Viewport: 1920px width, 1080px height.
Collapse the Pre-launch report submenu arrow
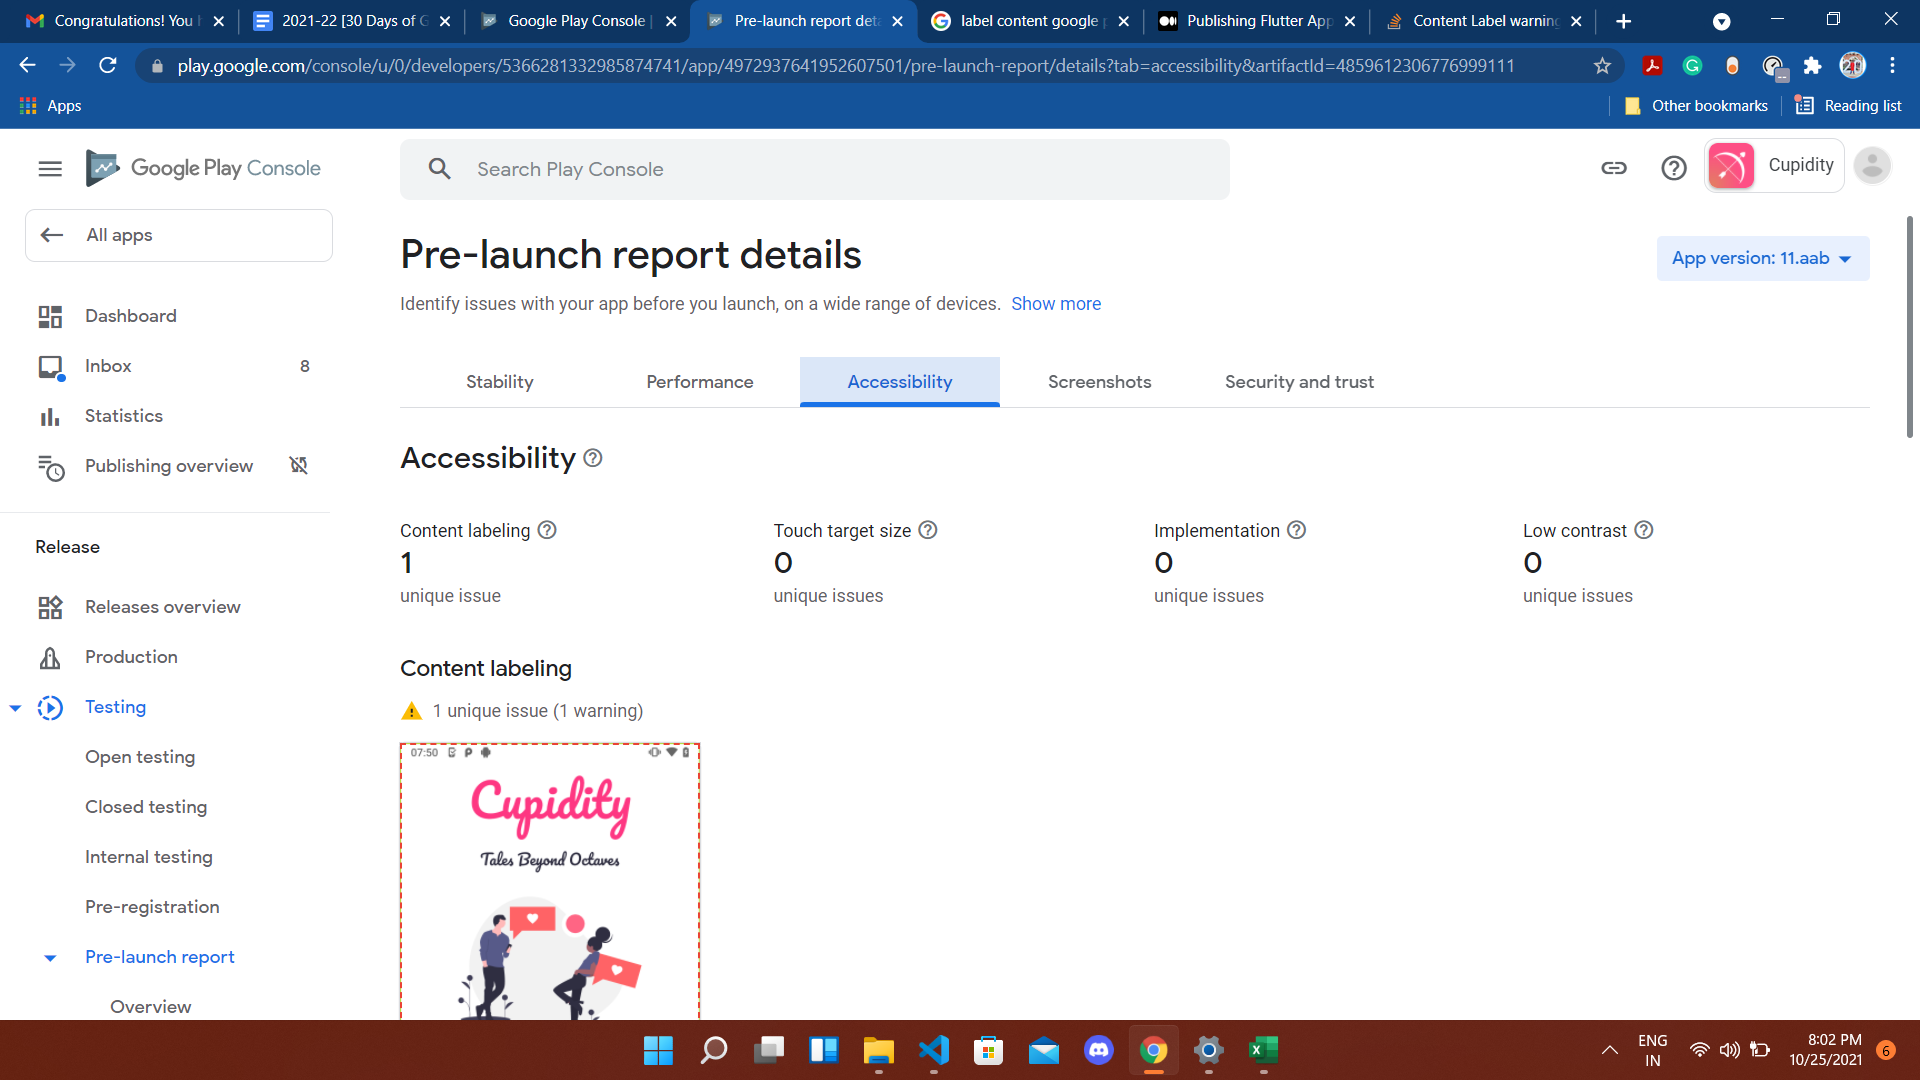pos(50,958)
